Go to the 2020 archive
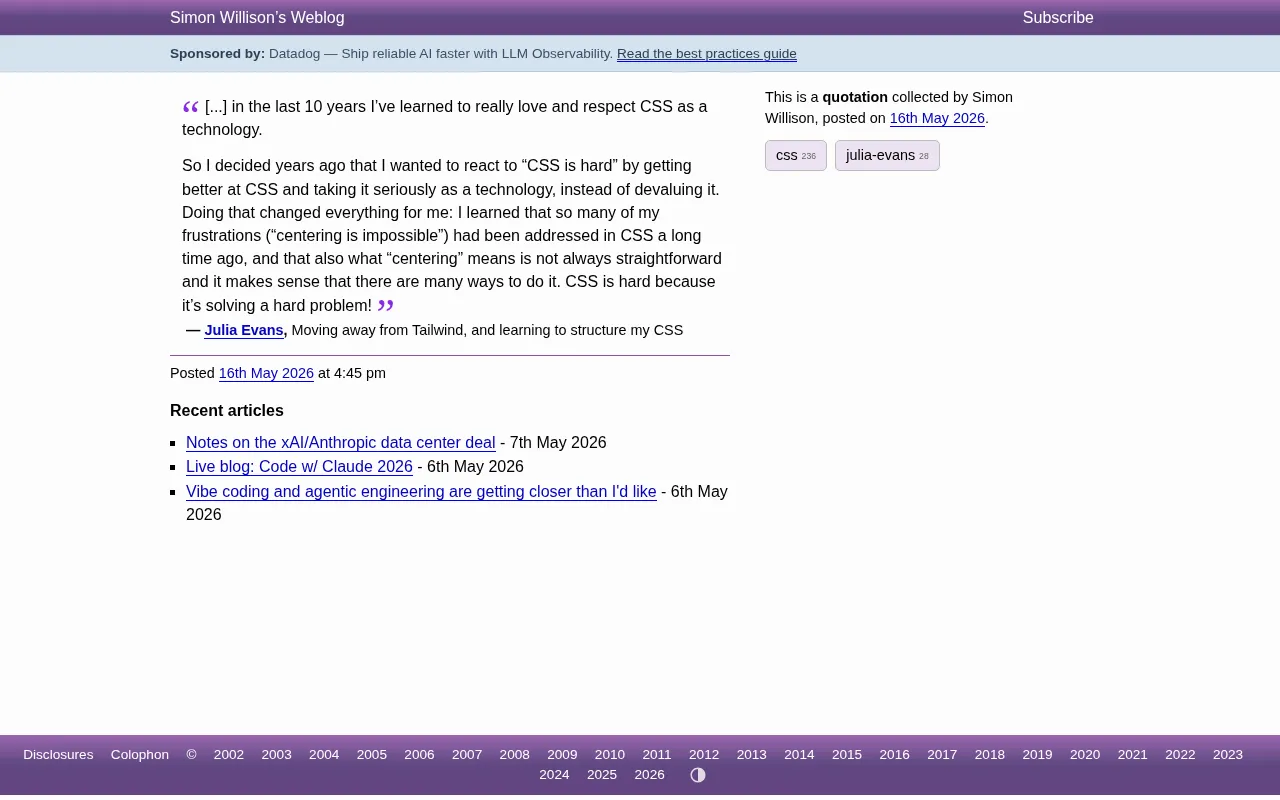 (1085, 755)
